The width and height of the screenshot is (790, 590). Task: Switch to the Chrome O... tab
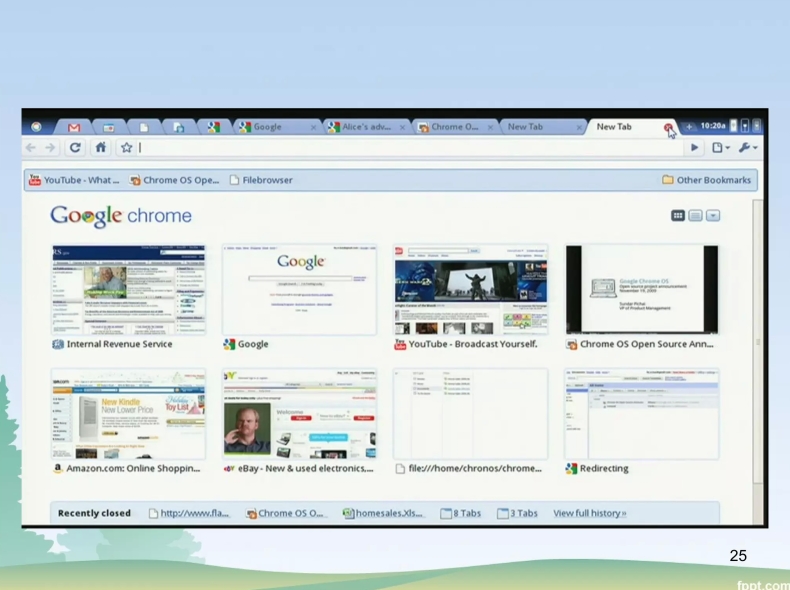tap(450, 128)
